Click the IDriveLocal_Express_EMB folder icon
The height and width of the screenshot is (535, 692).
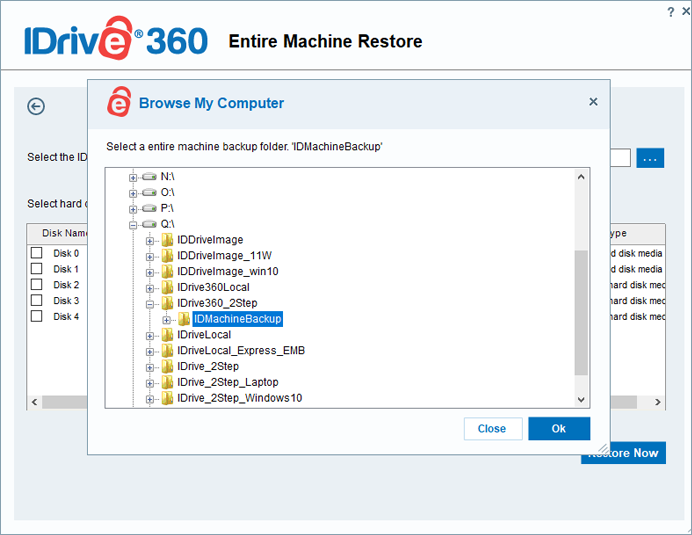(167, 351)
